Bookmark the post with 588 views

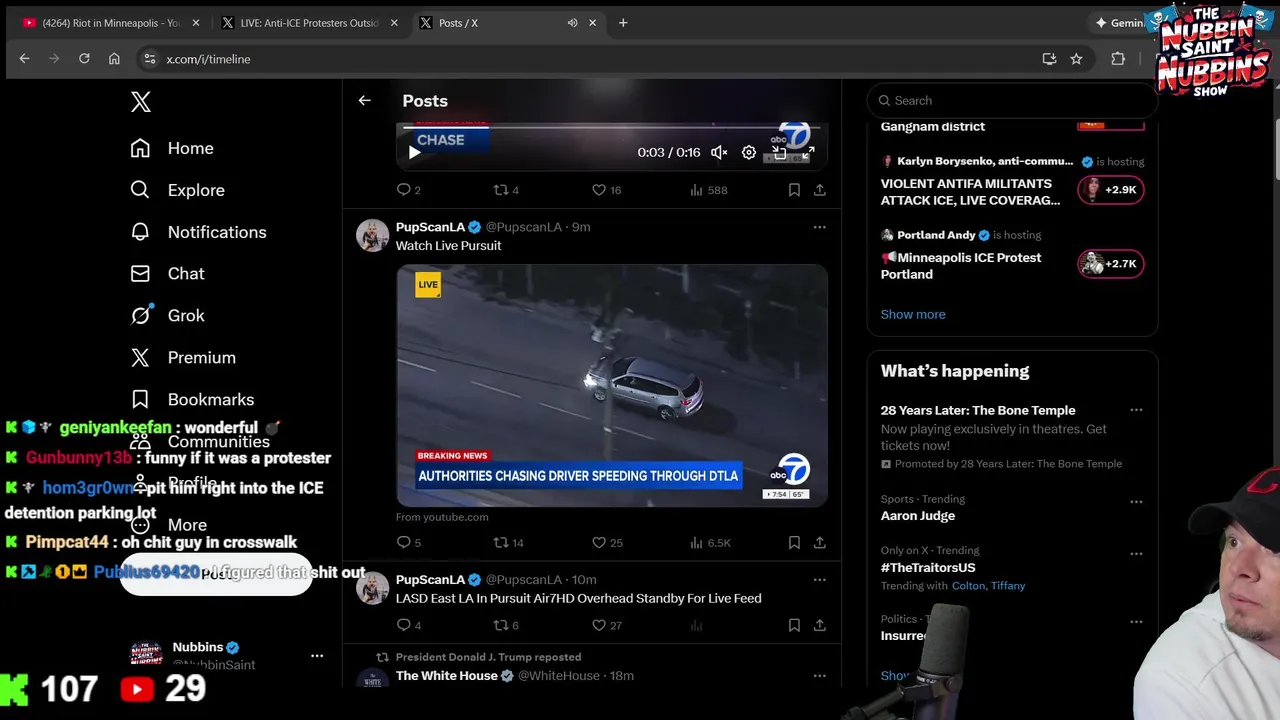point(794,190)
